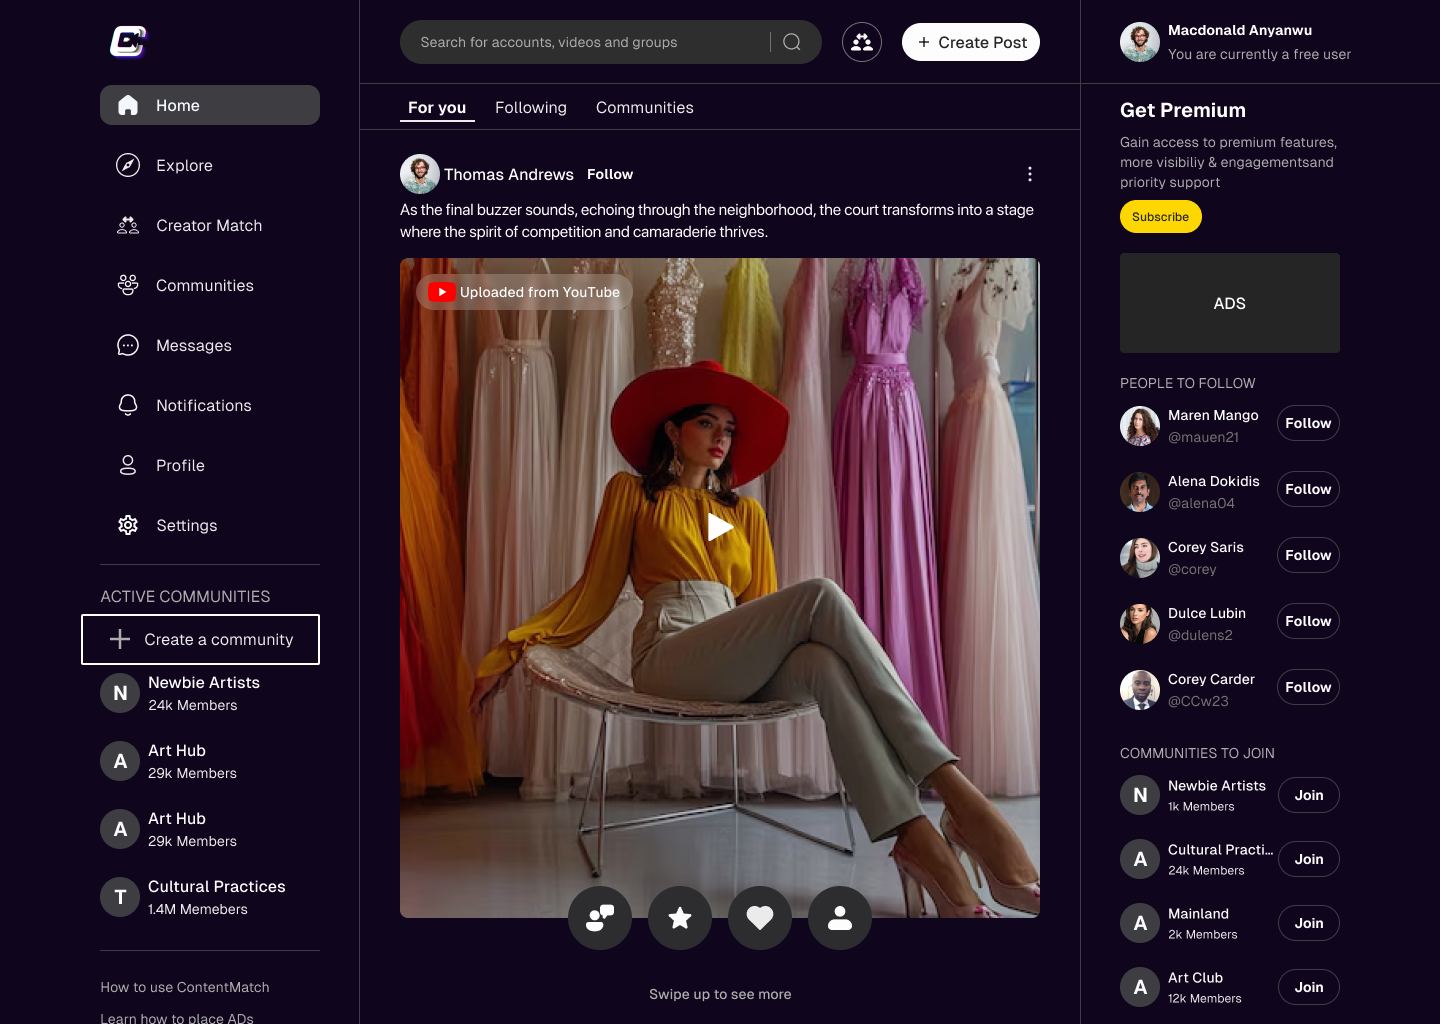1440x1024 pixels.
Task: Click the yellow Subscribe button
Action: click(x=1160, y=217)
